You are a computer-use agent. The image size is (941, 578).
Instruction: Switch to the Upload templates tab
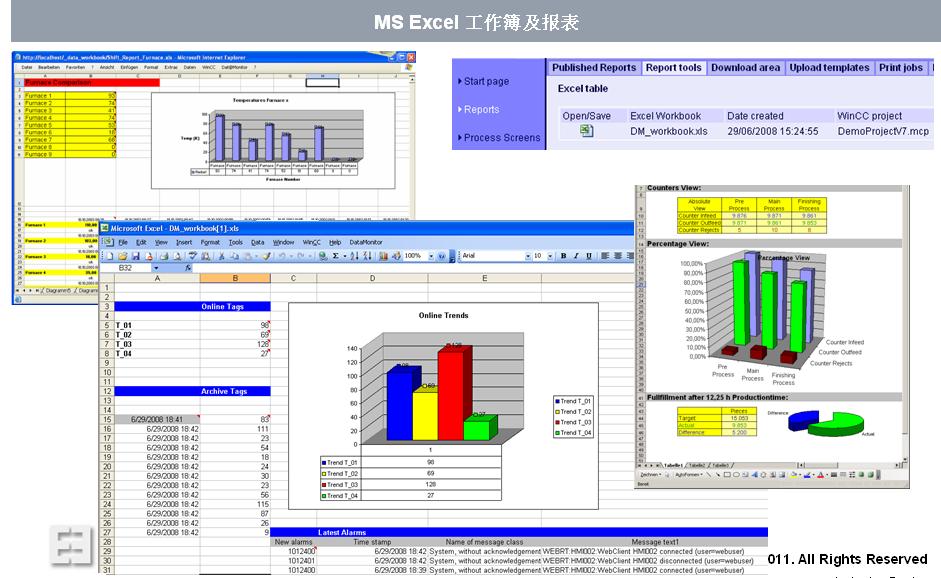(829, 68)
